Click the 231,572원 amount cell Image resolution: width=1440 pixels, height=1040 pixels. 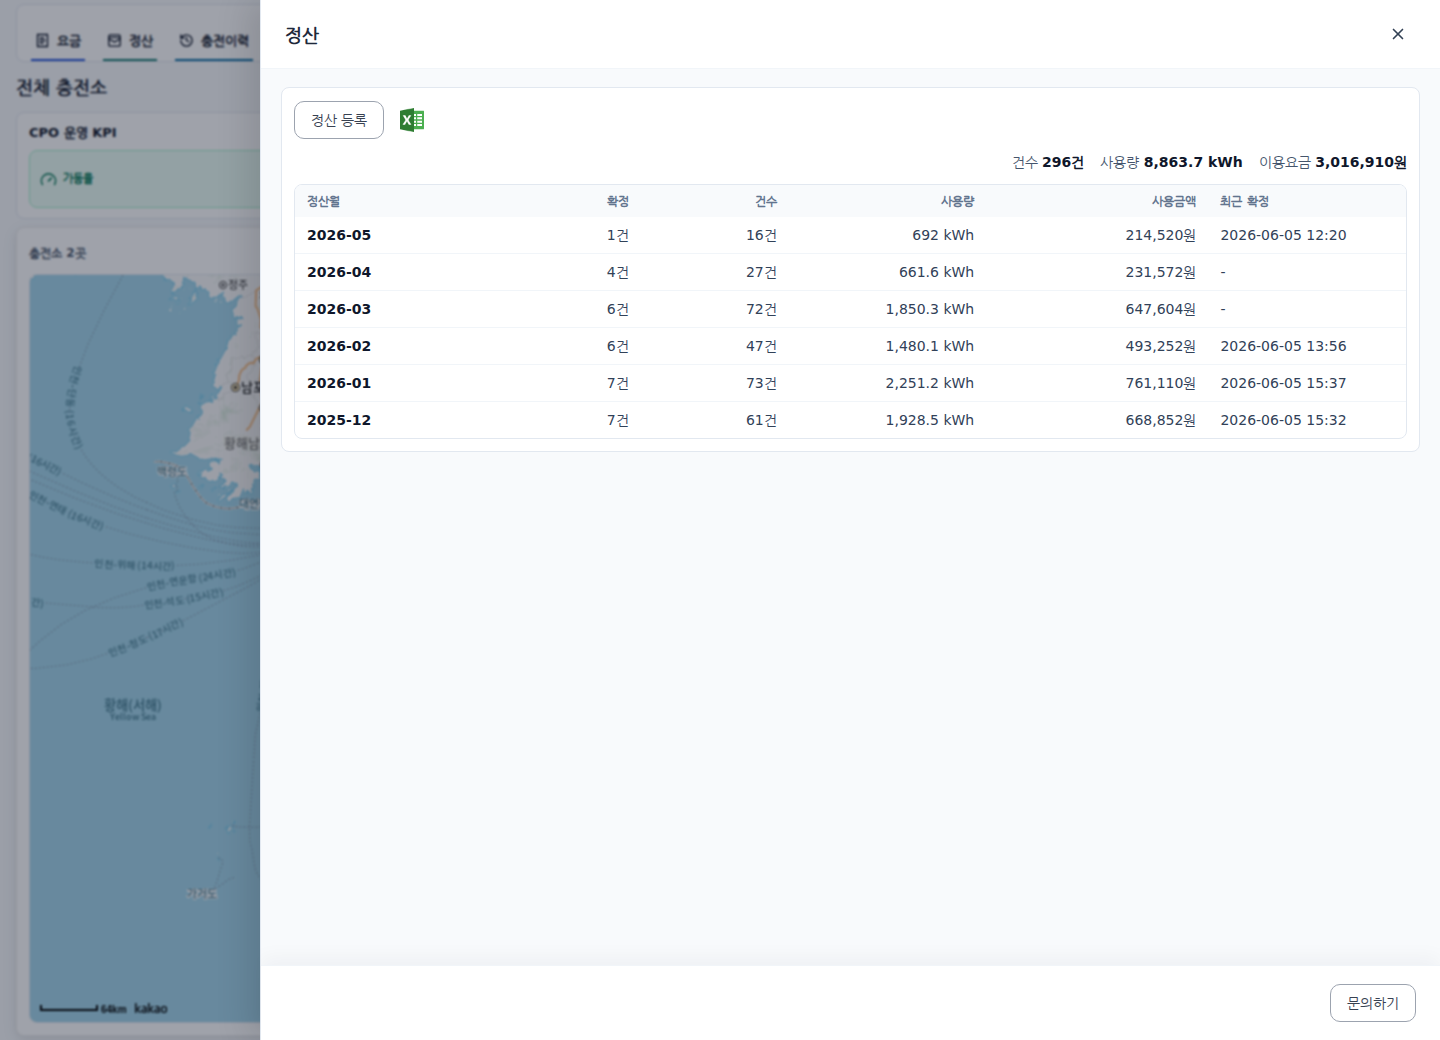pos(1161,272)
